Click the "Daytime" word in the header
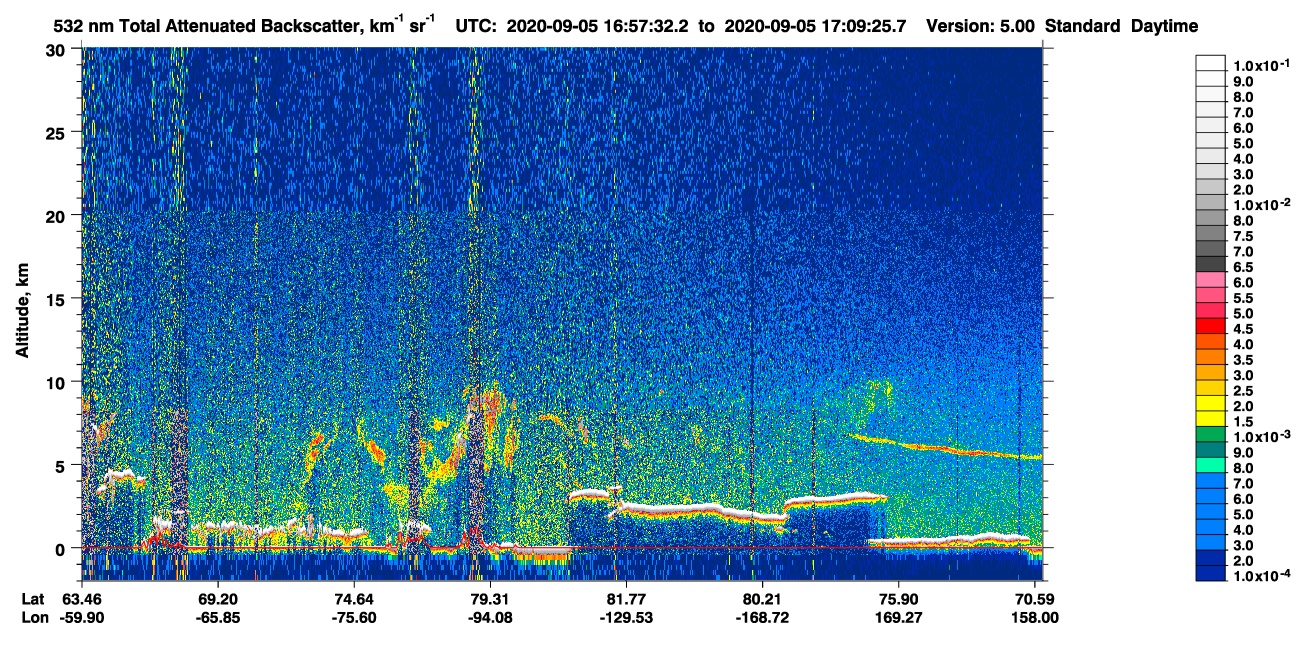The width and height of the screenshot is (1300, 667). [1164, 27]
